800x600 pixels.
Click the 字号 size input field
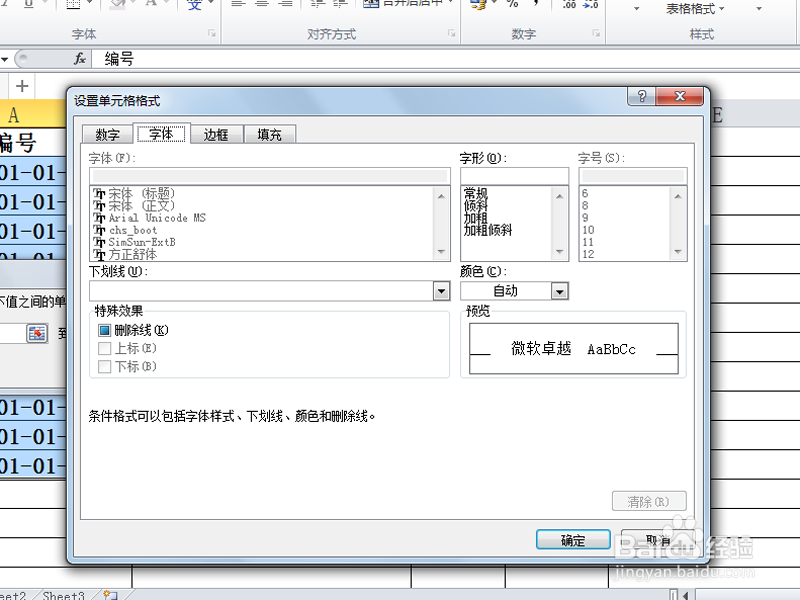(x=633, y=176)
